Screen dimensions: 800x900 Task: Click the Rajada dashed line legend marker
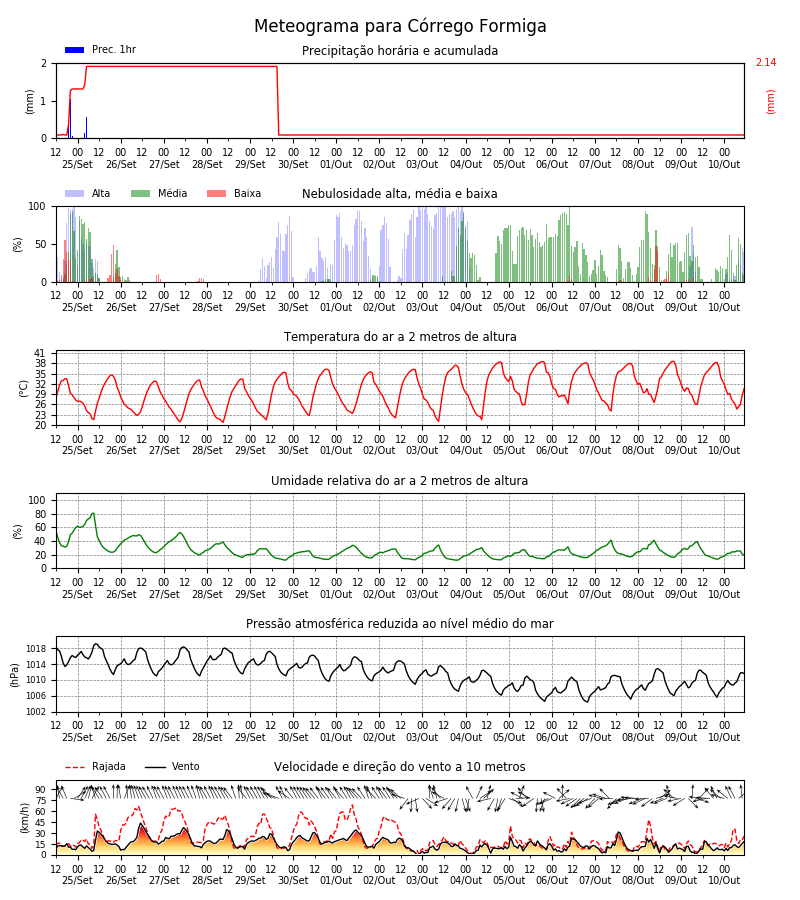coord(75,767)
